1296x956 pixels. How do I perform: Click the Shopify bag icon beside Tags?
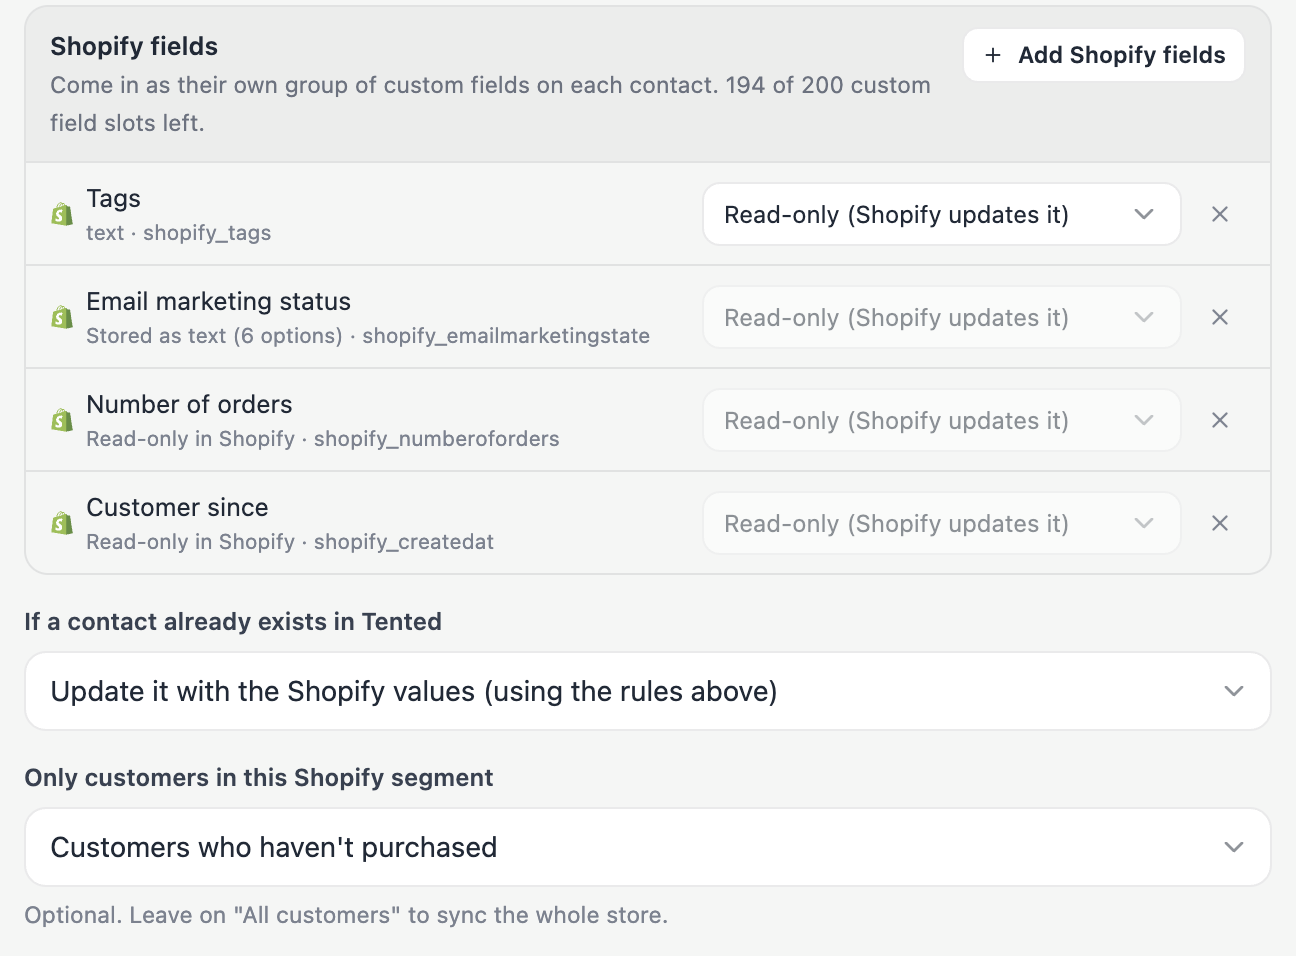[x=62, y=214]
